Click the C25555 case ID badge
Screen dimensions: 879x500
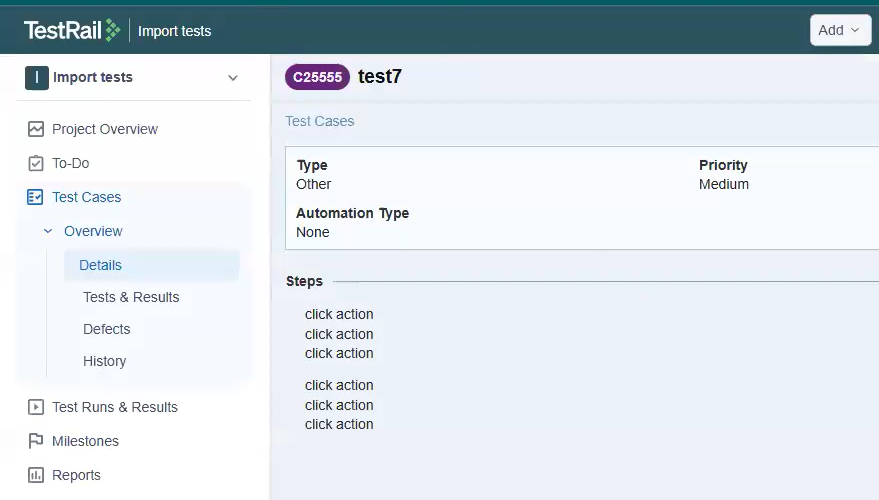tap(317, 77)
